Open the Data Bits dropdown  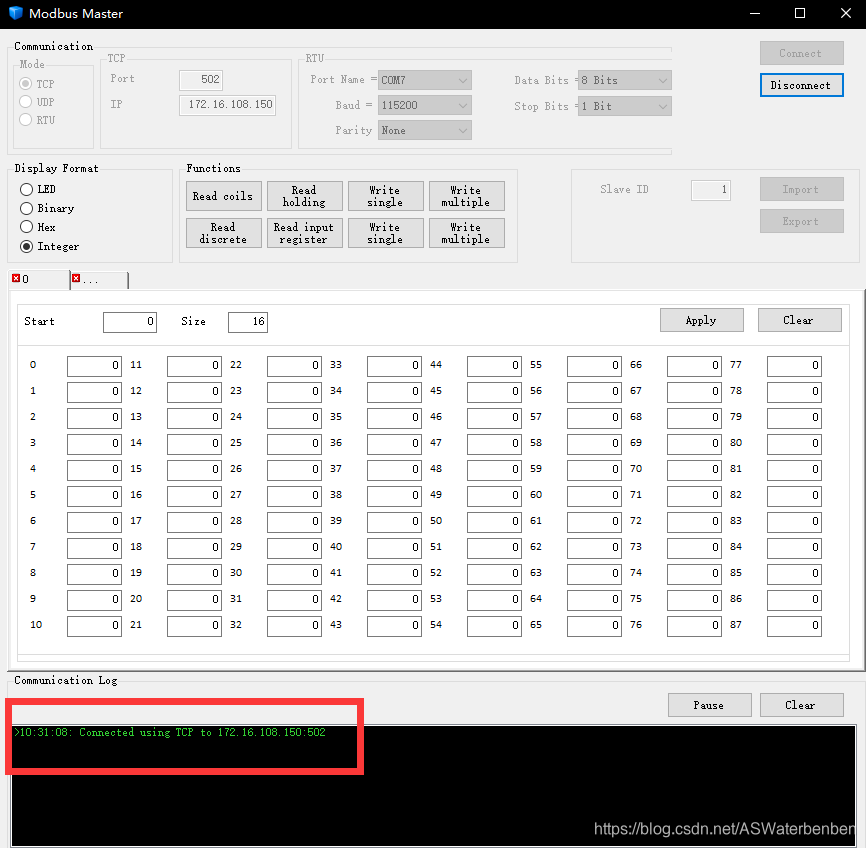625,80
